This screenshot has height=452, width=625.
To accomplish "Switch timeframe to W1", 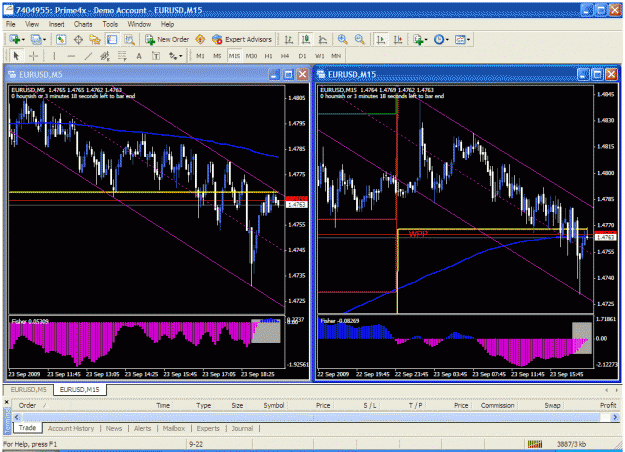I will click(320, 56).
